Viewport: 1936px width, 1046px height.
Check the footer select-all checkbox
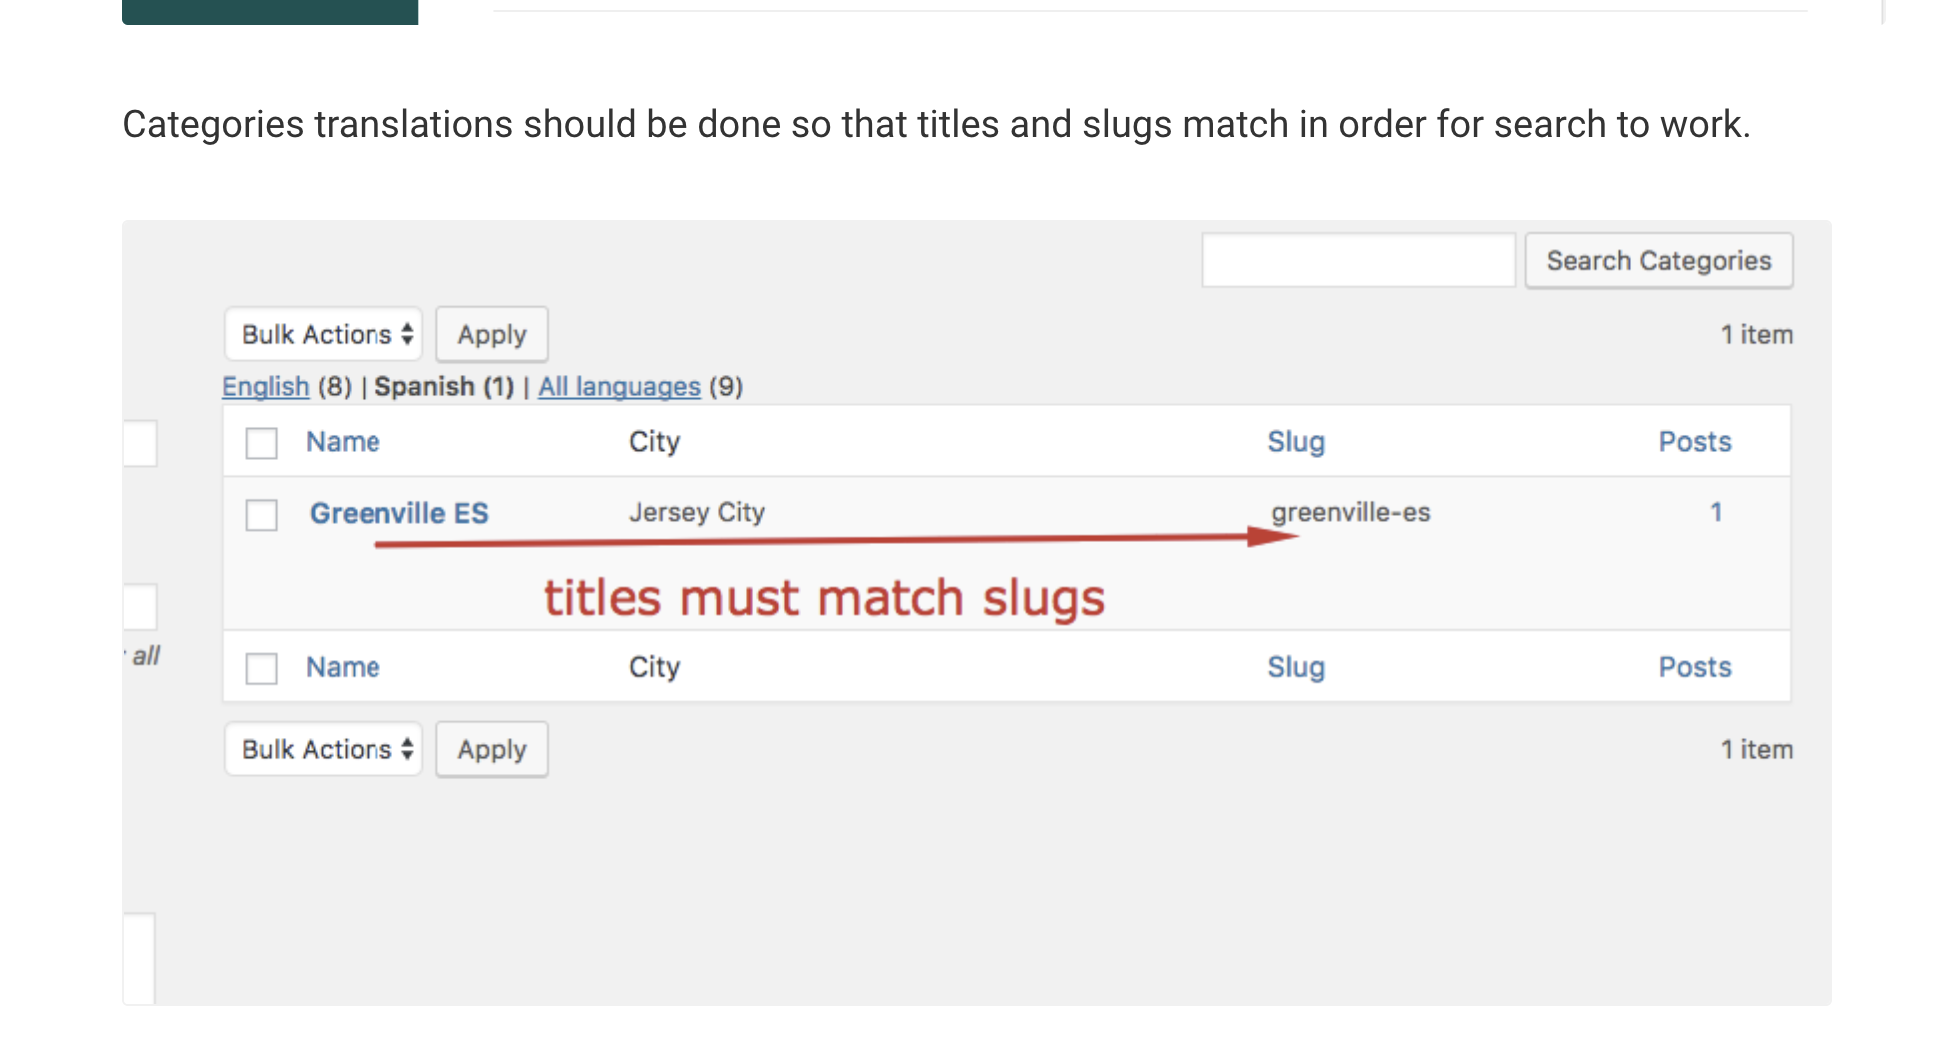(x=262, y=668)
